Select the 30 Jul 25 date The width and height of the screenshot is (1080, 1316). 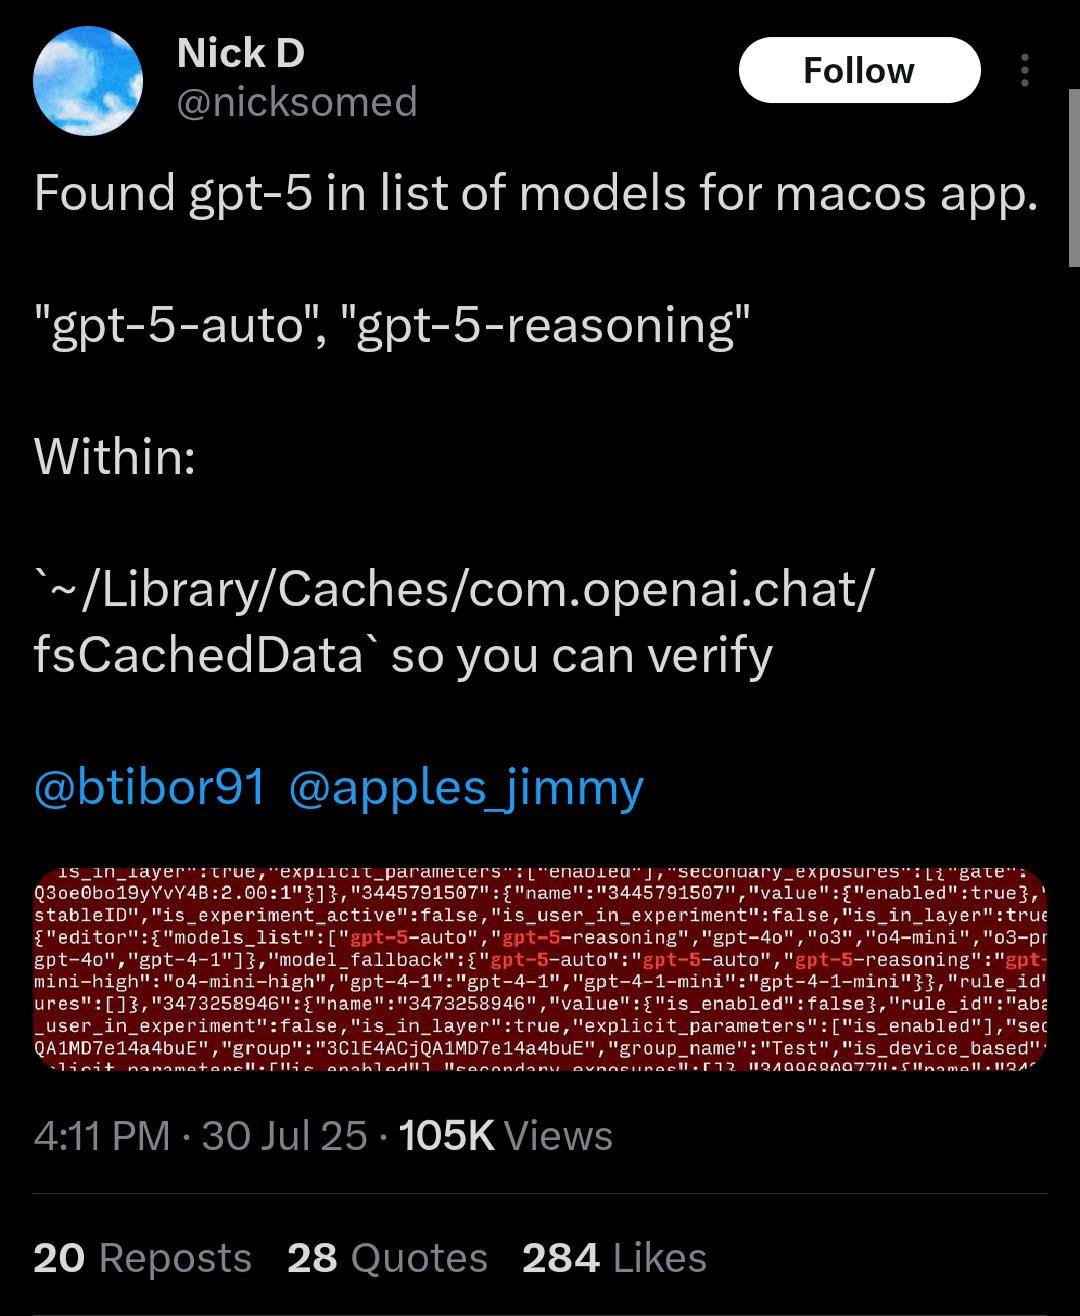(285, 1135)
